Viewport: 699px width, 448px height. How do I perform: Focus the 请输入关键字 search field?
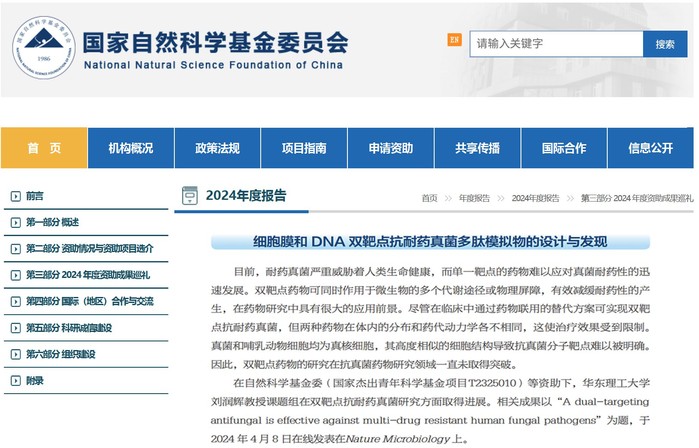tap(556, 44)
